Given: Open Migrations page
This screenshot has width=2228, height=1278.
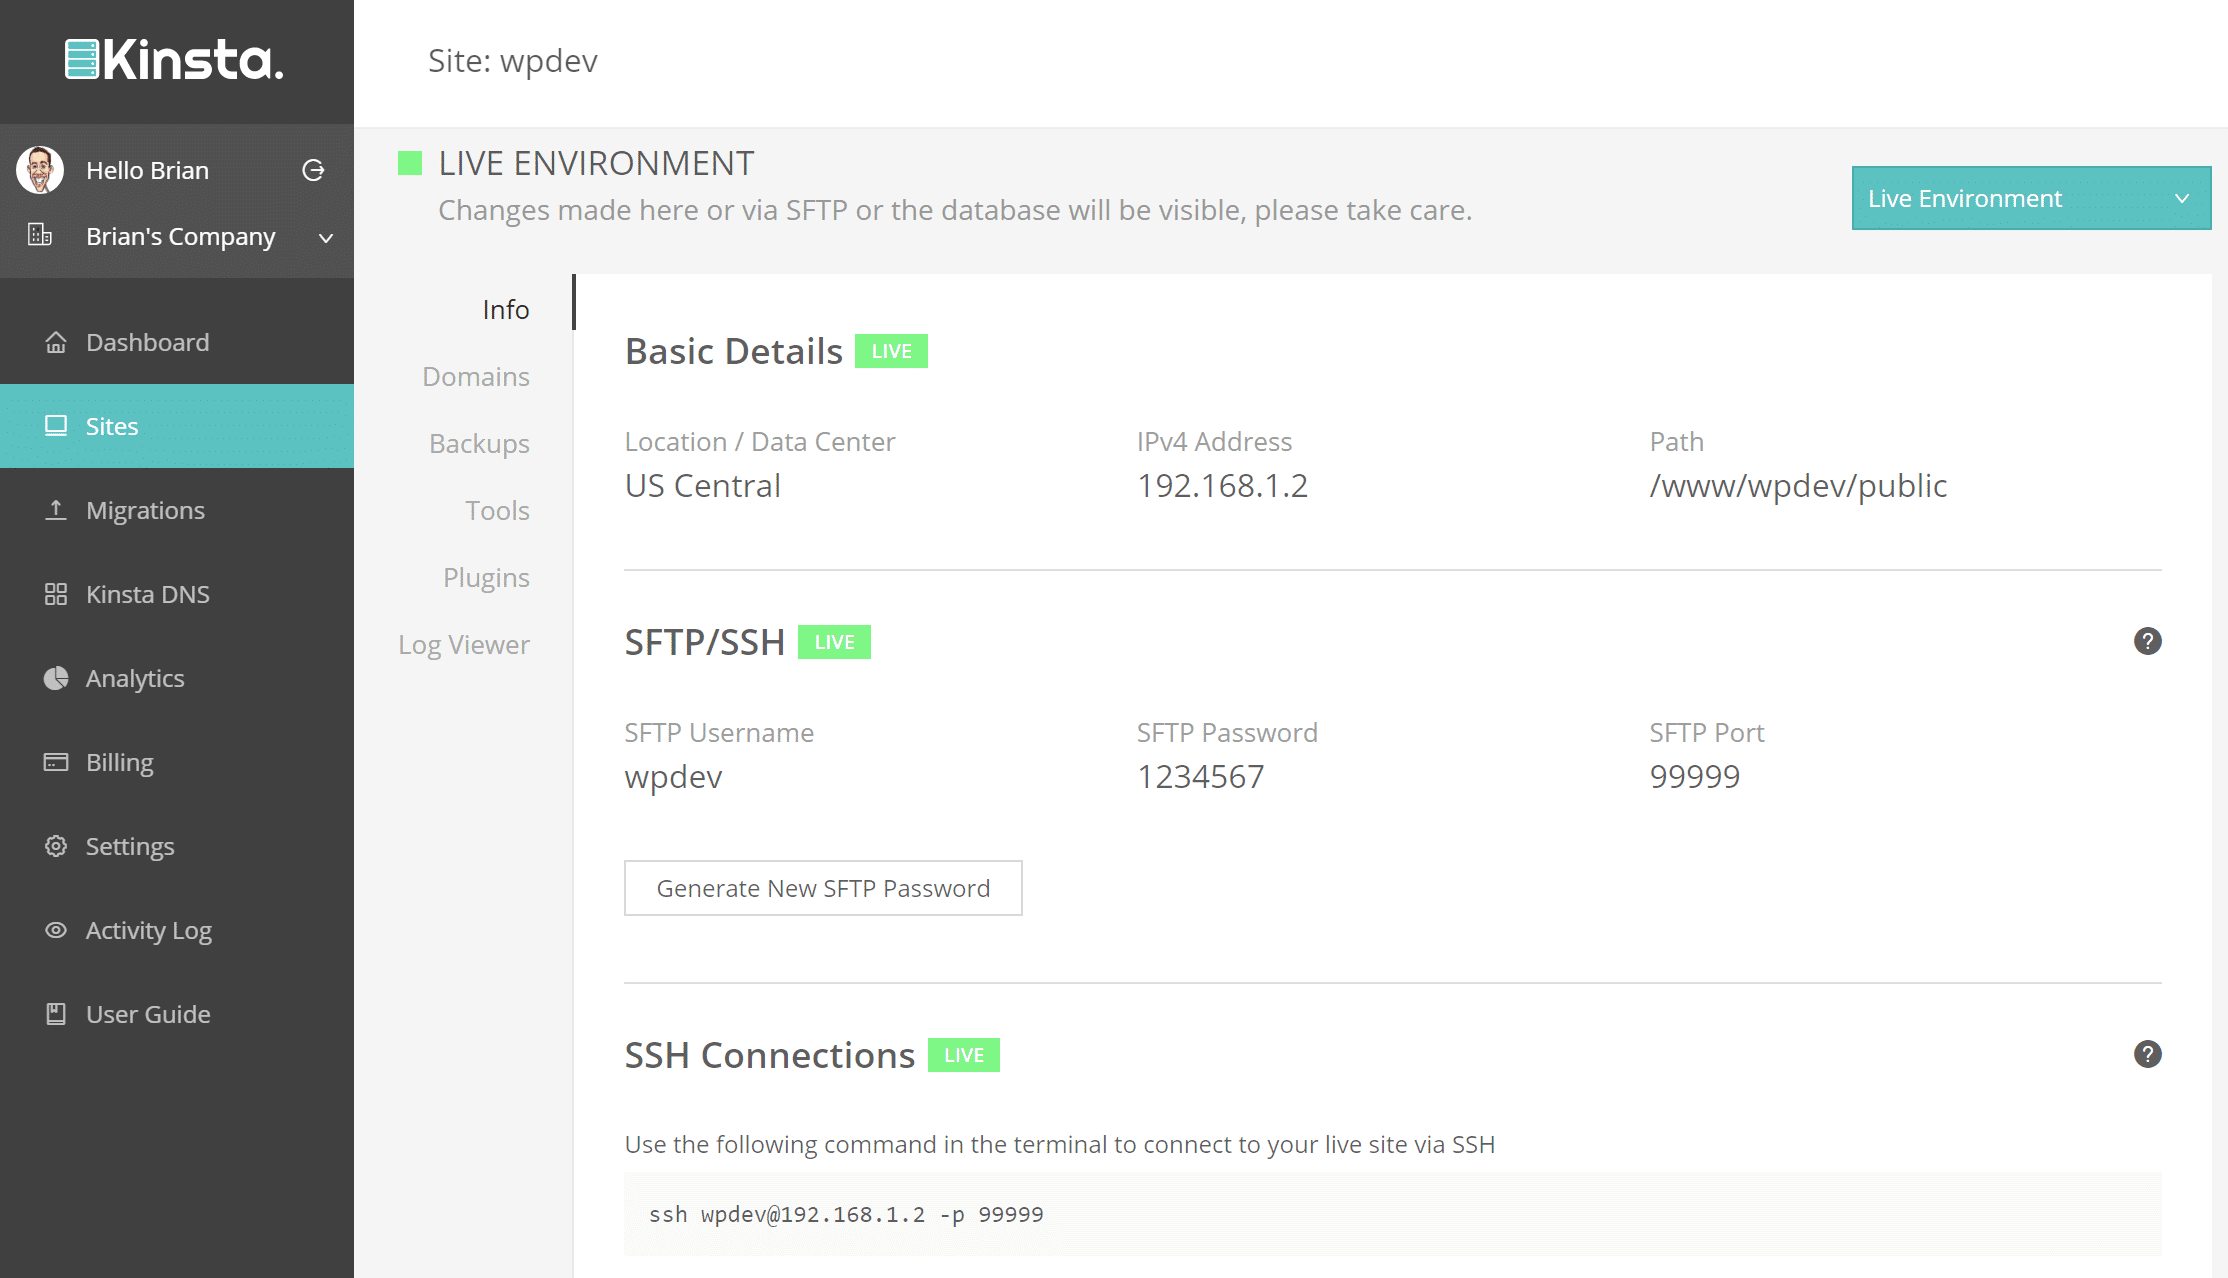Looking at the screenshot, I should pyautogui.click(x=177, y=510).
